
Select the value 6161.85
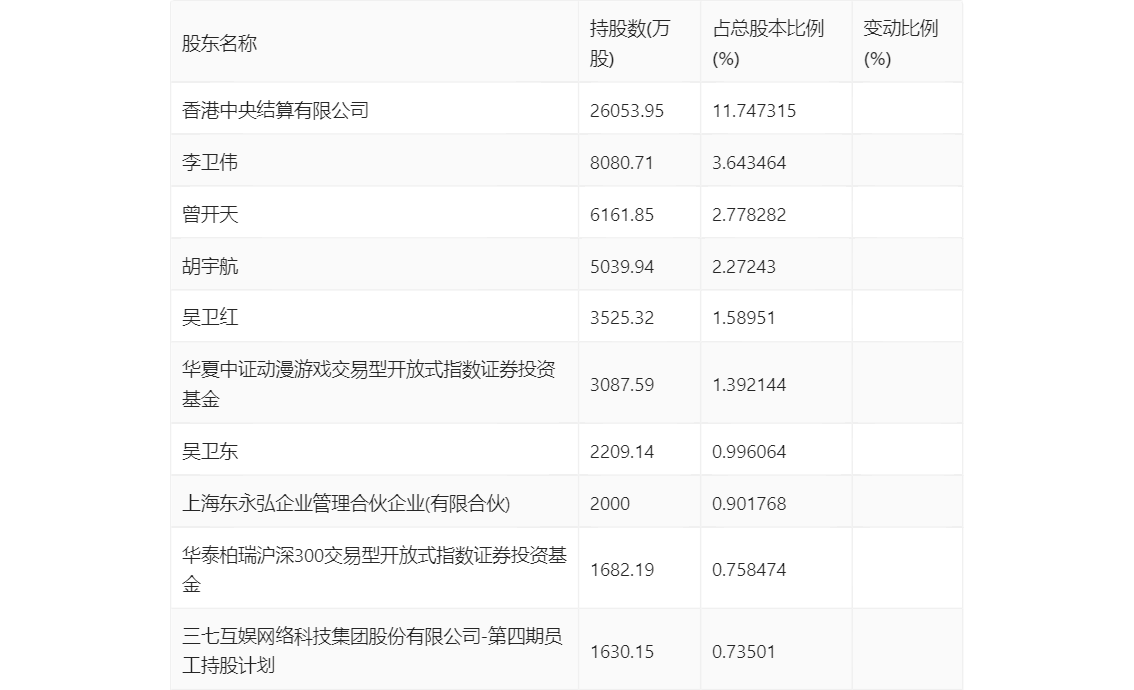(x=622, y=215)
